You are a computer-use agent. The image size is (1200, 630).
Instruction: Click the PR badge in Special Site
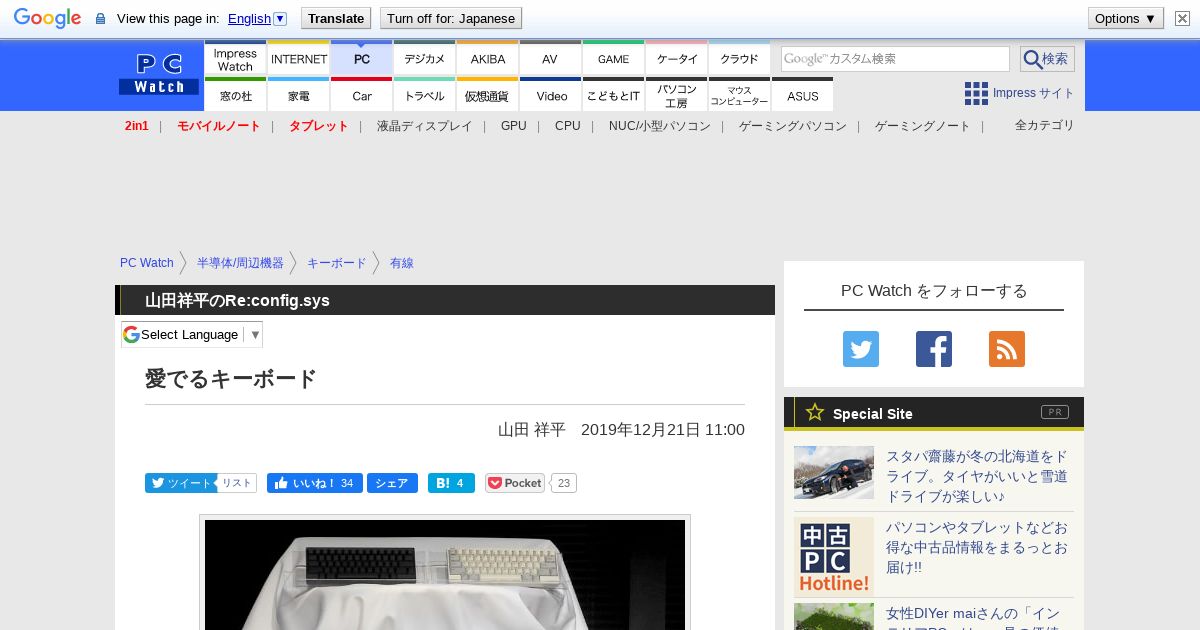[1054, 412]
